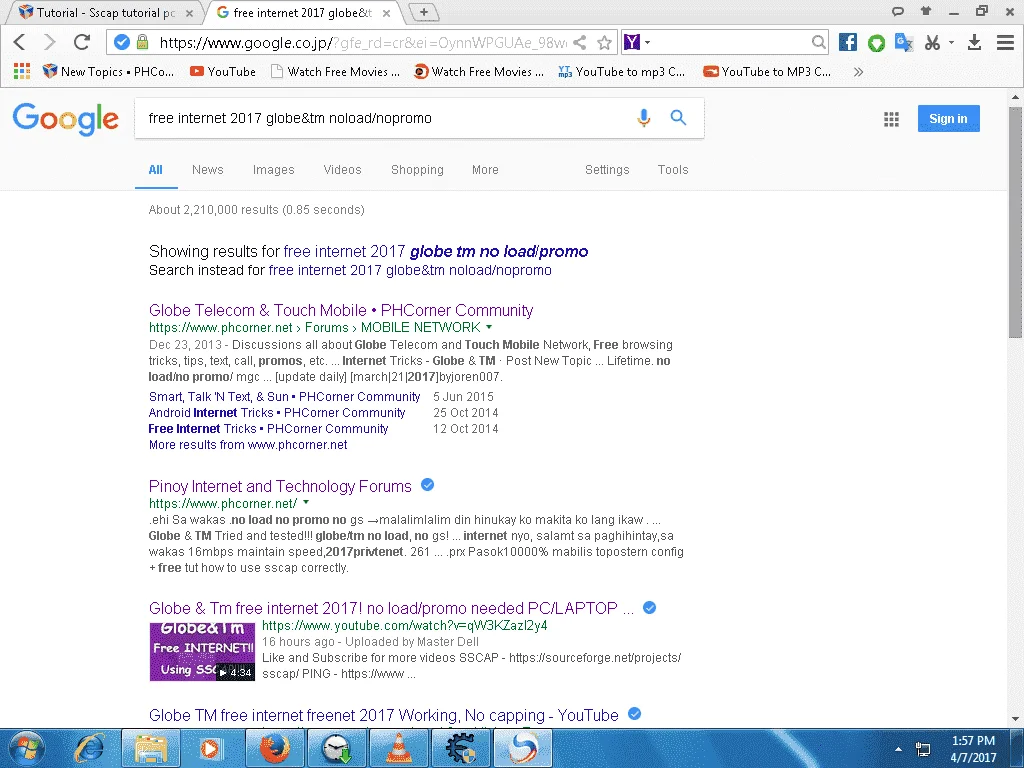Open a new tab with plus button

[x=423, y=12]
